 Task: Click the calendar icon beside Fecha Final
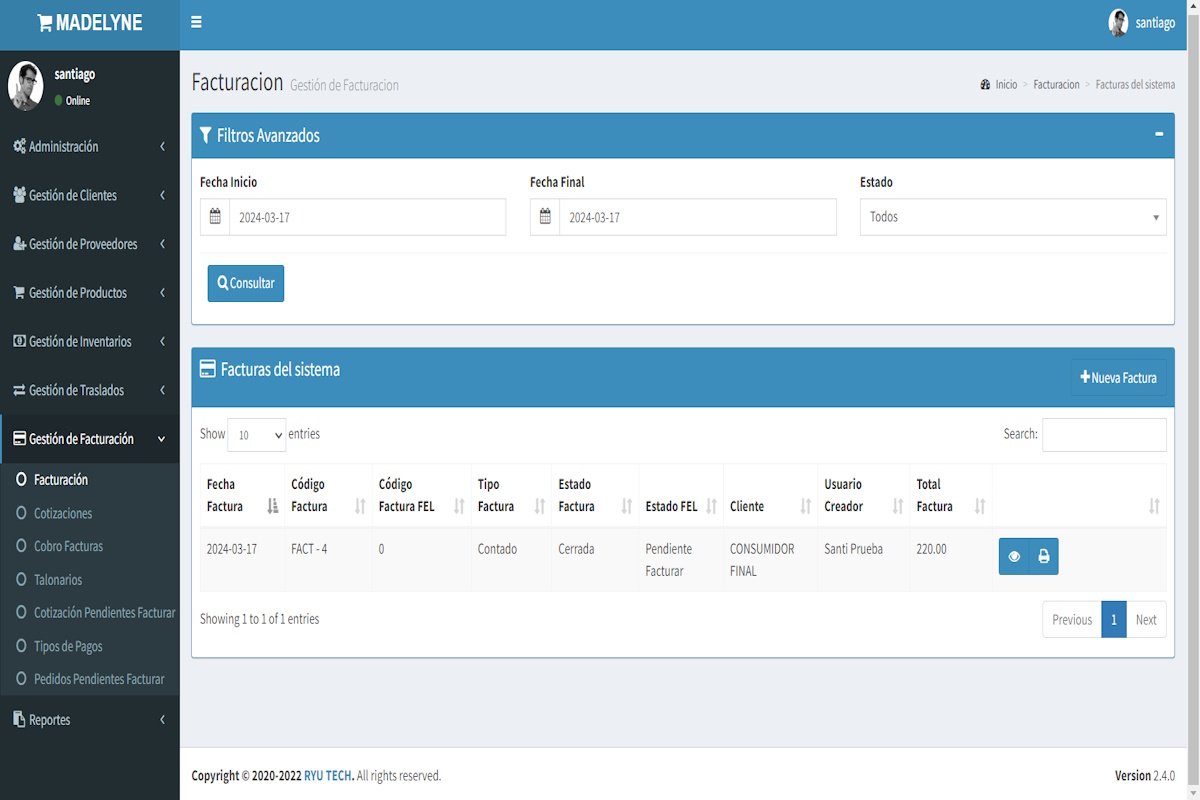545,217
